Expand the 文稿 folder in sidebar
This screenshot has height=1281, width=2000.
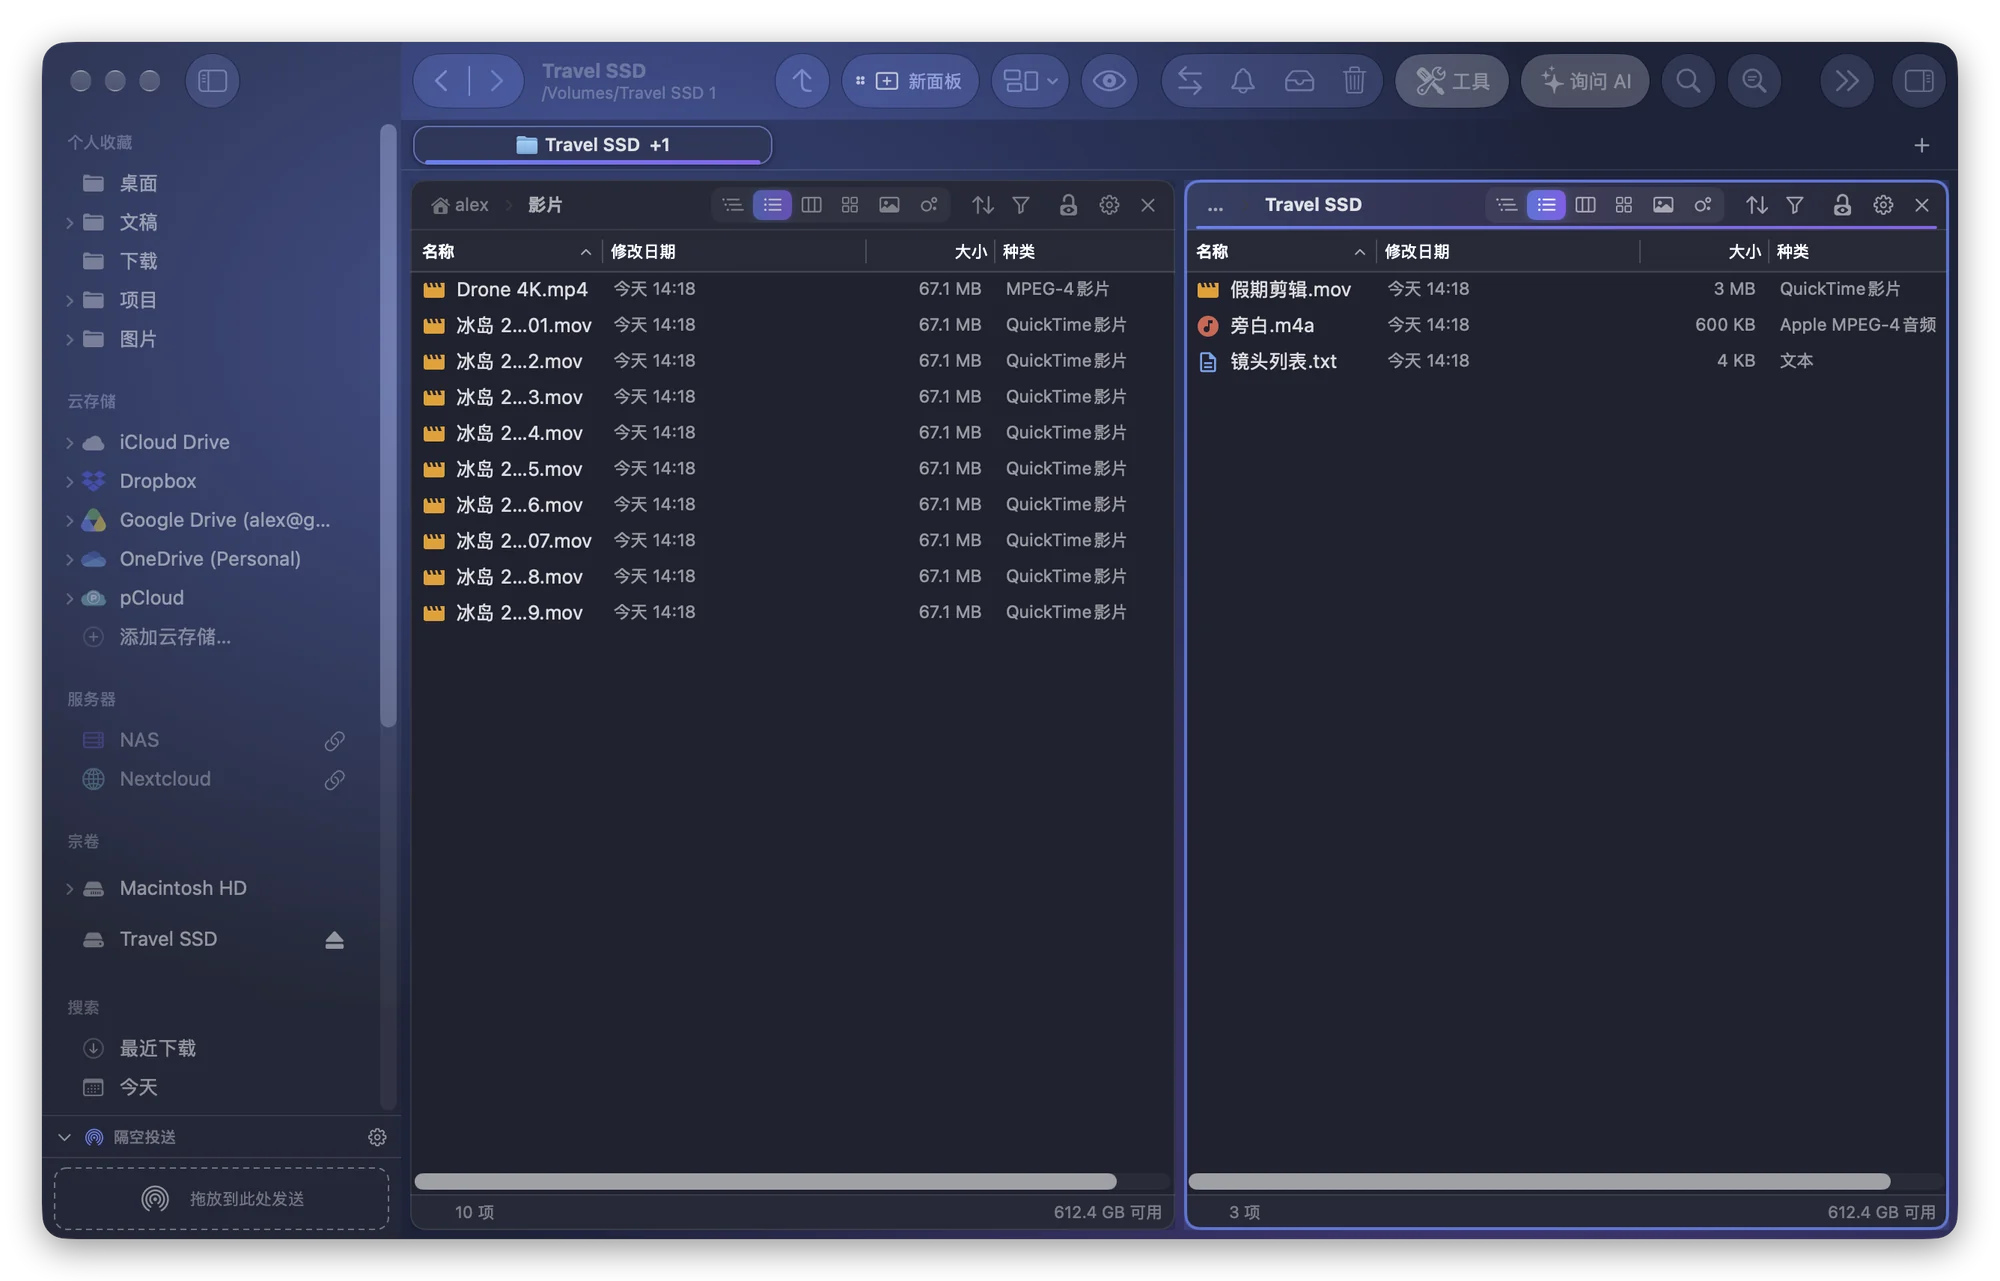pos(69,222)
